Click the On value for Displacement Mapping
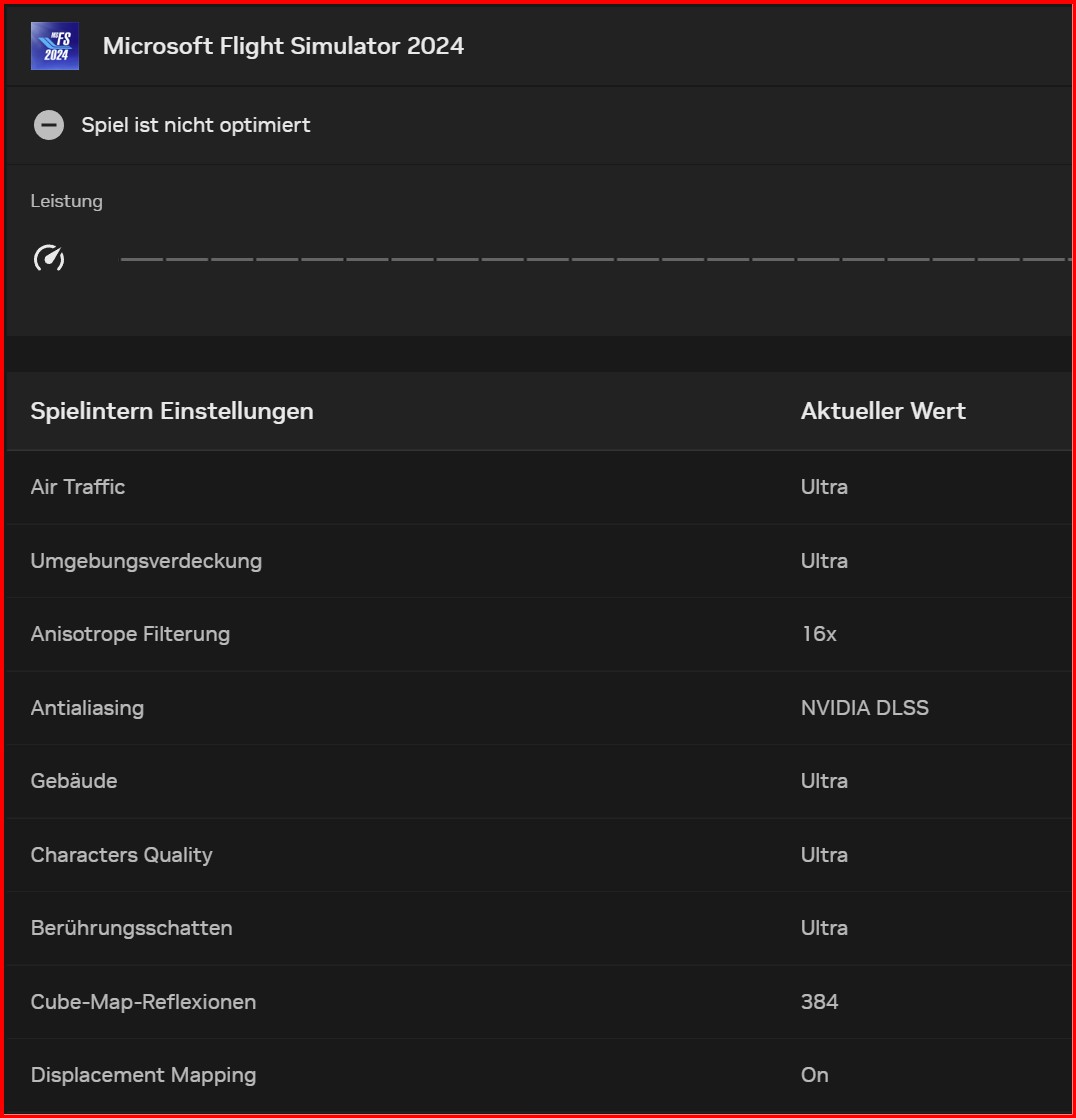Screen dimensions: 1076x1118 (x=814, y=1075)
